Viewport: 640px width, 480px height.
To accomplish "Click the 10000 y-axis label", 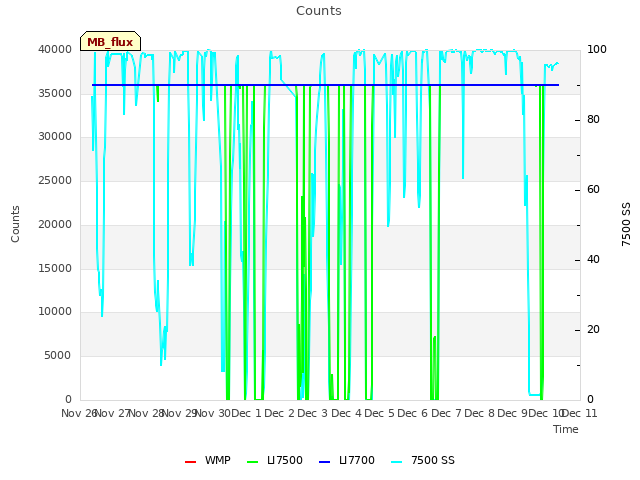I will (x=55, y=312).
